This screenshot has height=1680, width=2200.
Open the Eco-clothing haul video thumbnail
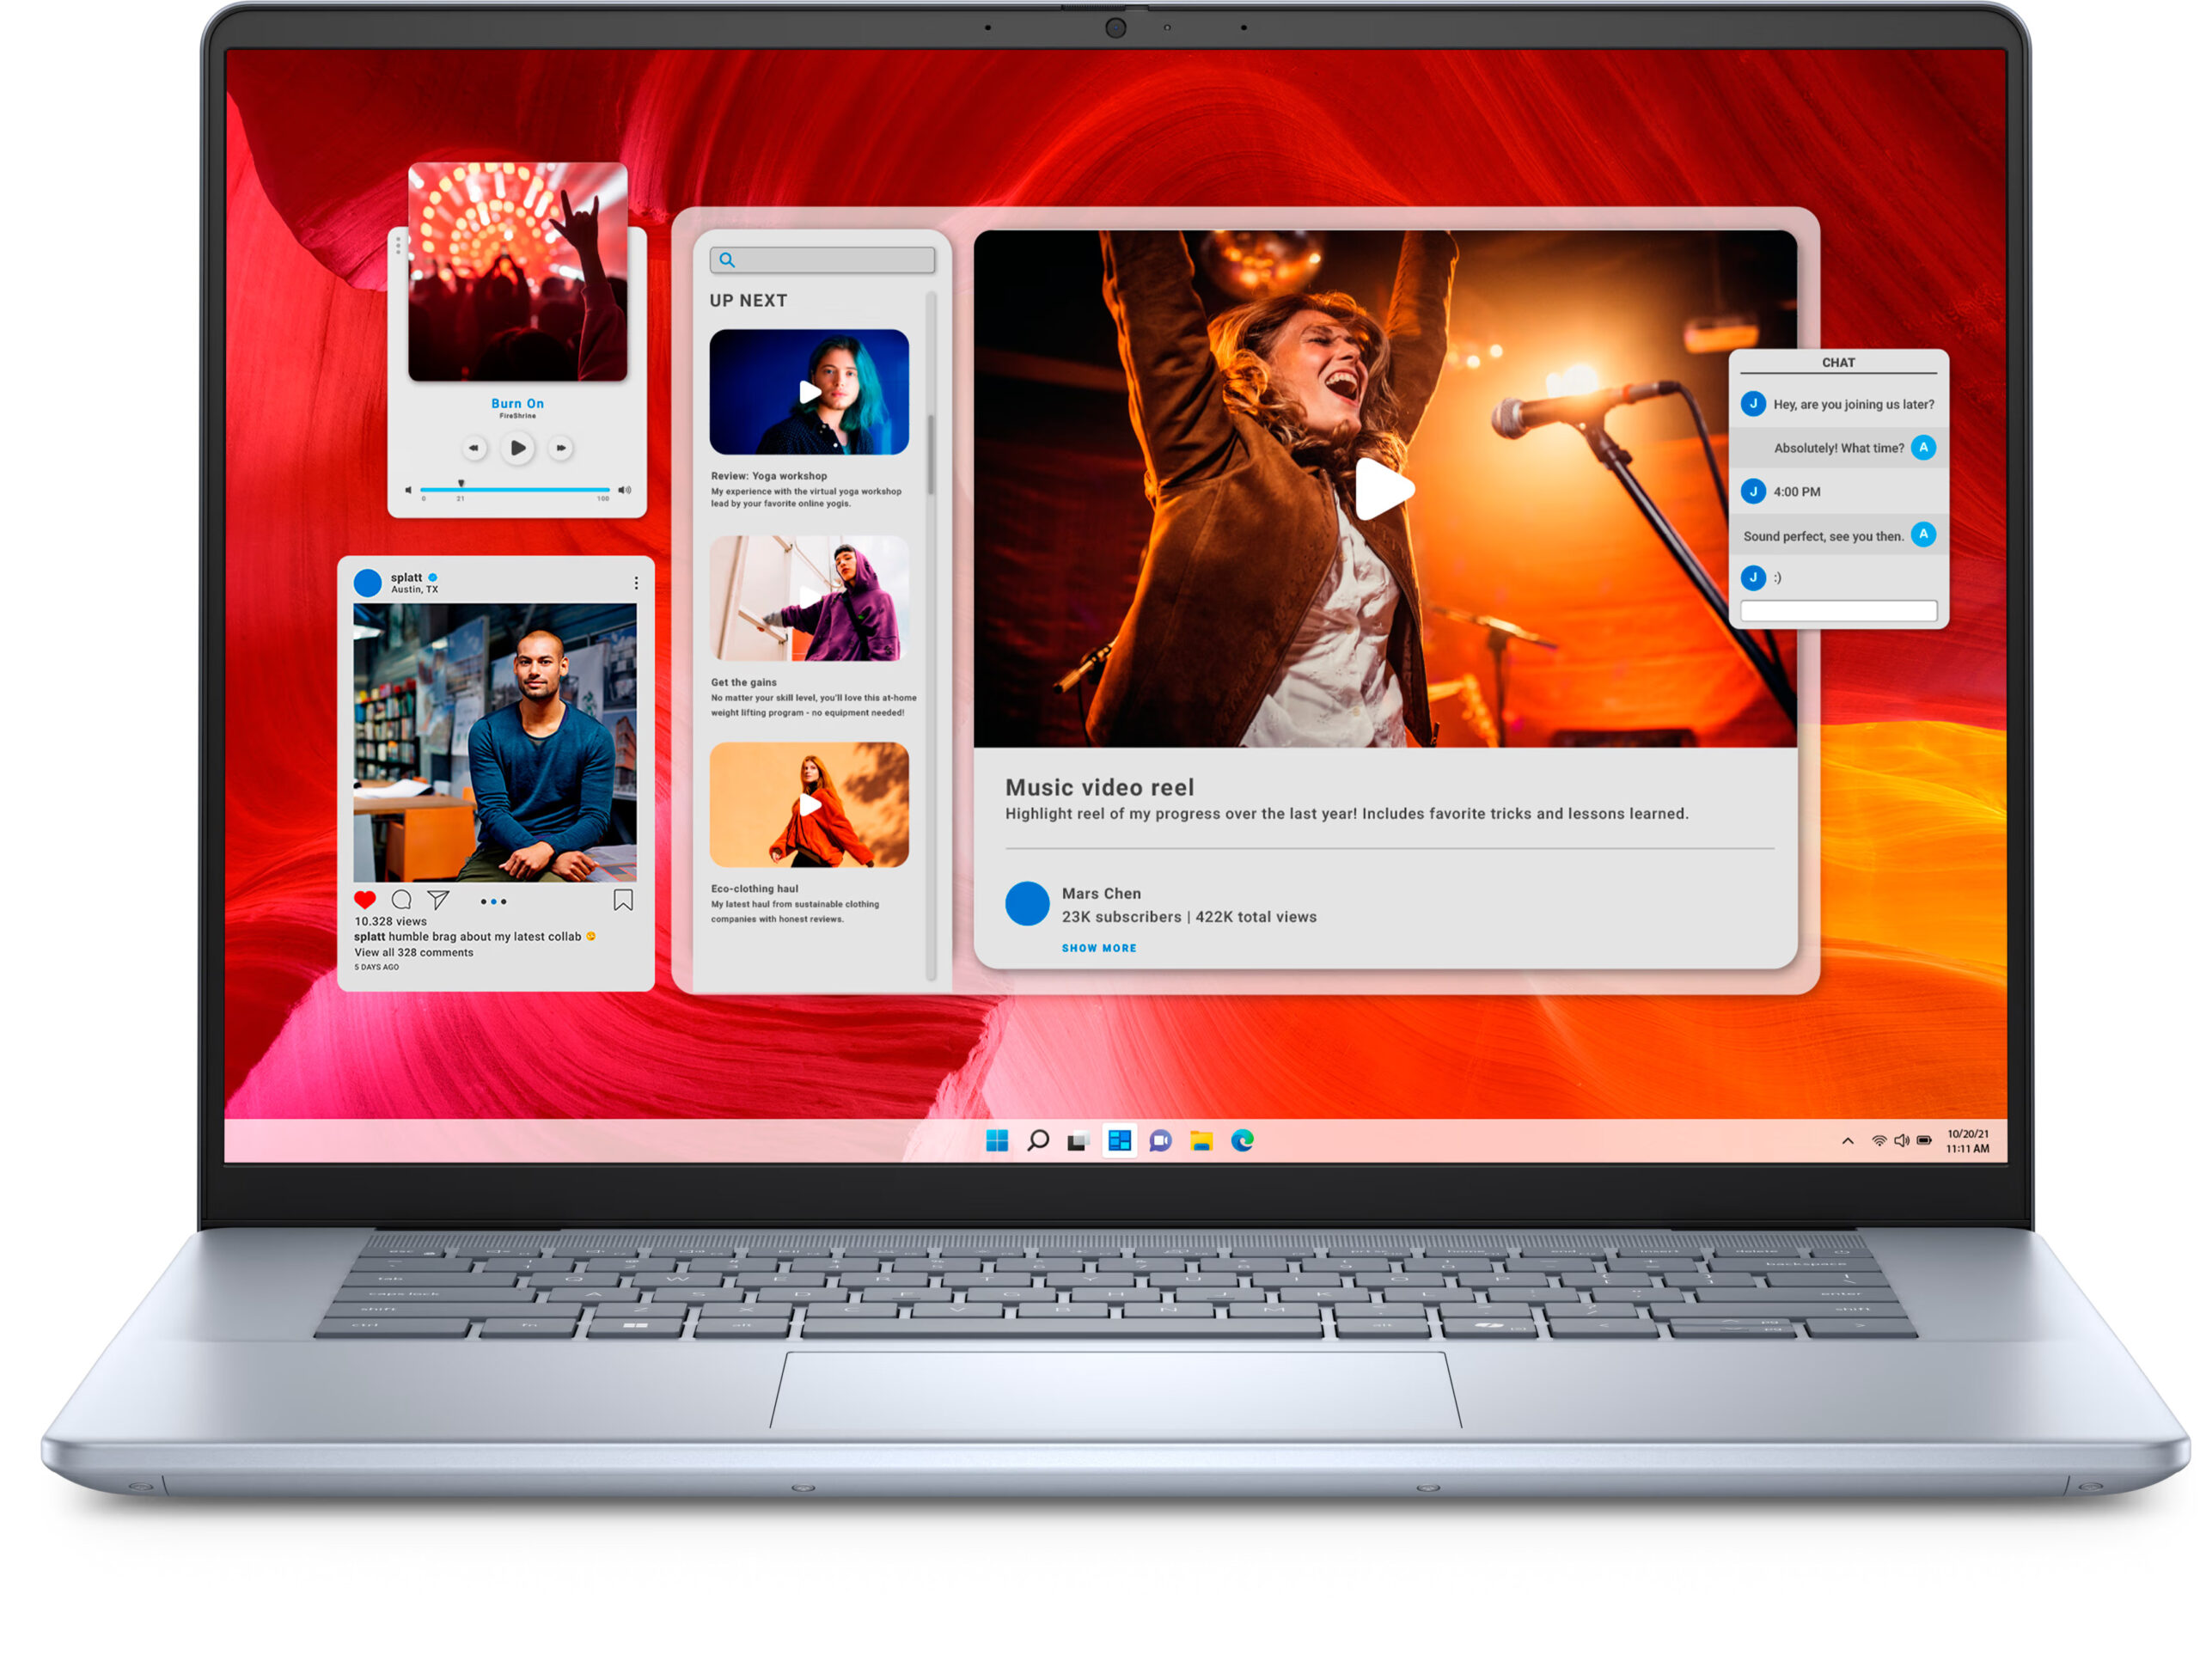(x=809, y=805)
